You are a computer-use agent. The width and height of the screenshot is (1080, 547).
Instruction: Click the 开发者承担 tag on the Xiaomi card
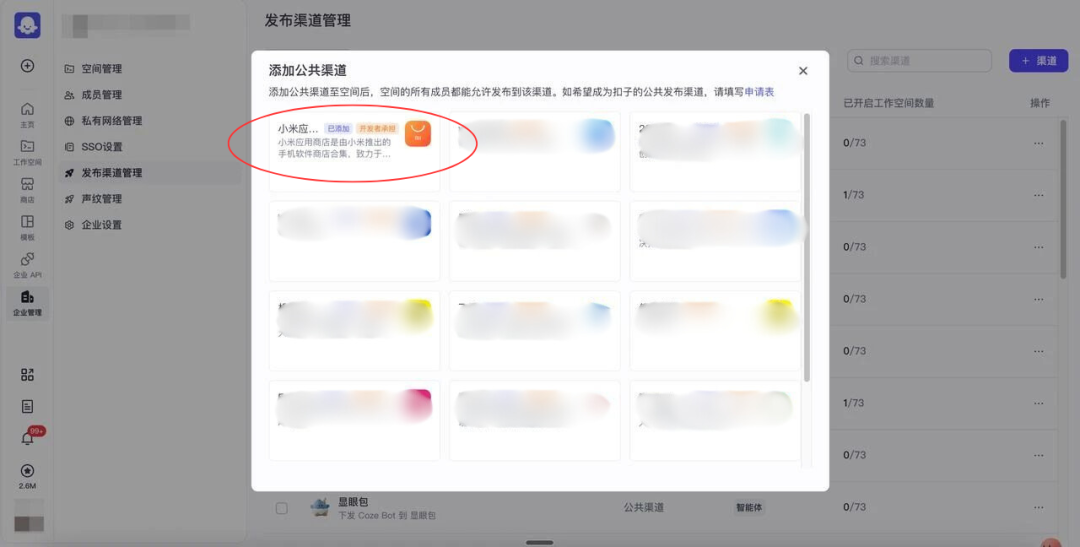[x=377, y=129]
